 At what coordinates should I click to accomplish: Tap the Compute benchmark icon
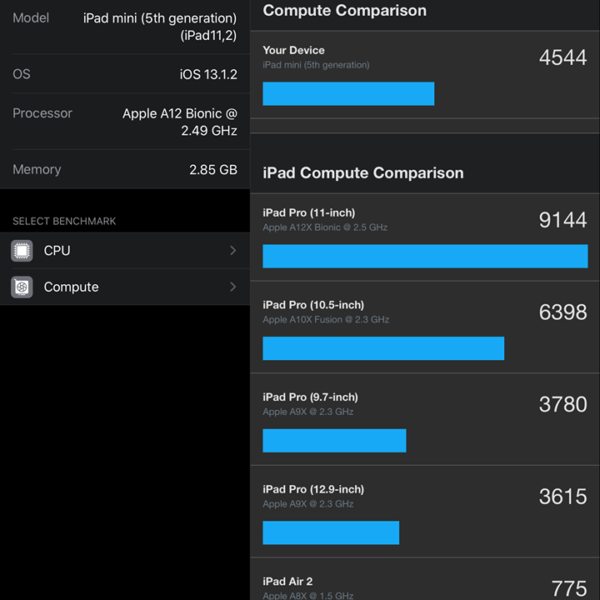22,287
